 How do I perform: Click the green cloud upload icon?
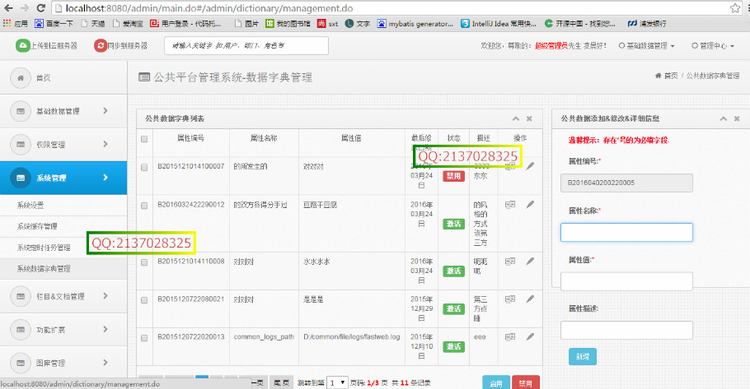tap(22, 45)
